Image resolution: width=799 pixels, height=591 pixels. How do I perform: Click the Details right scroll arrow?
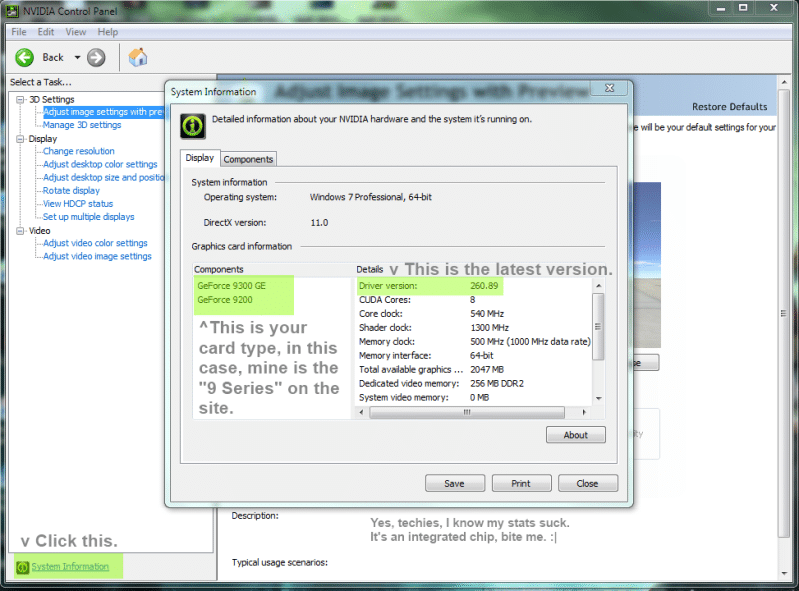584,412
